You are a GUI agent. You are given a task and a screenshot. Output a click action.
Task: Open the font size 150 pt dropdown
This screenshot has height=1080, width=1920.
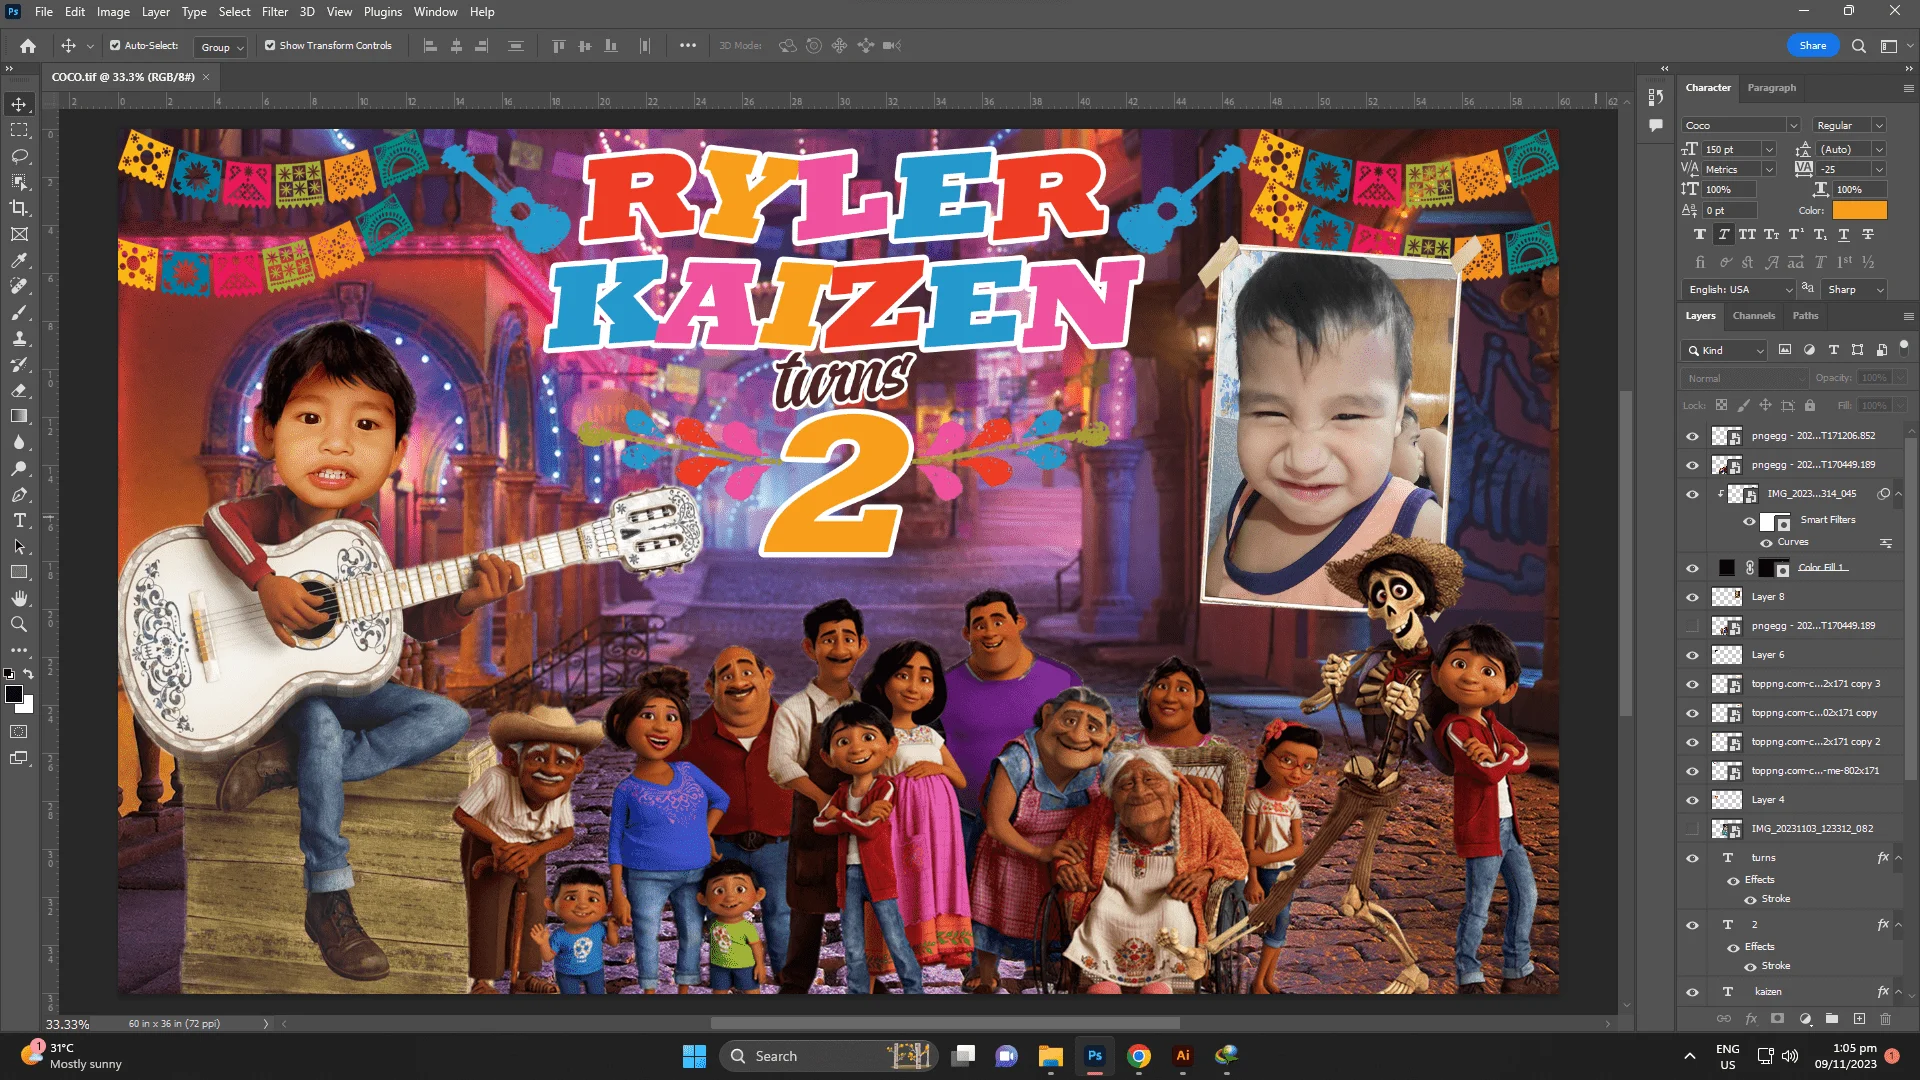1769,149
